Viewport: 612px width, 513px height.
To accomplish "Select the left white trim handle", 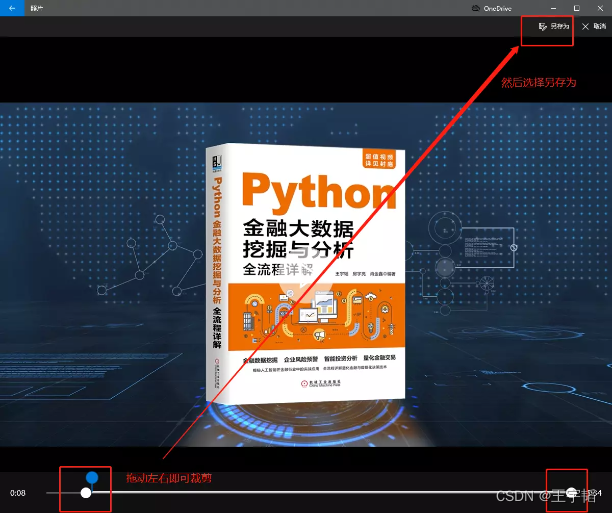I will (x=86, y=493).
